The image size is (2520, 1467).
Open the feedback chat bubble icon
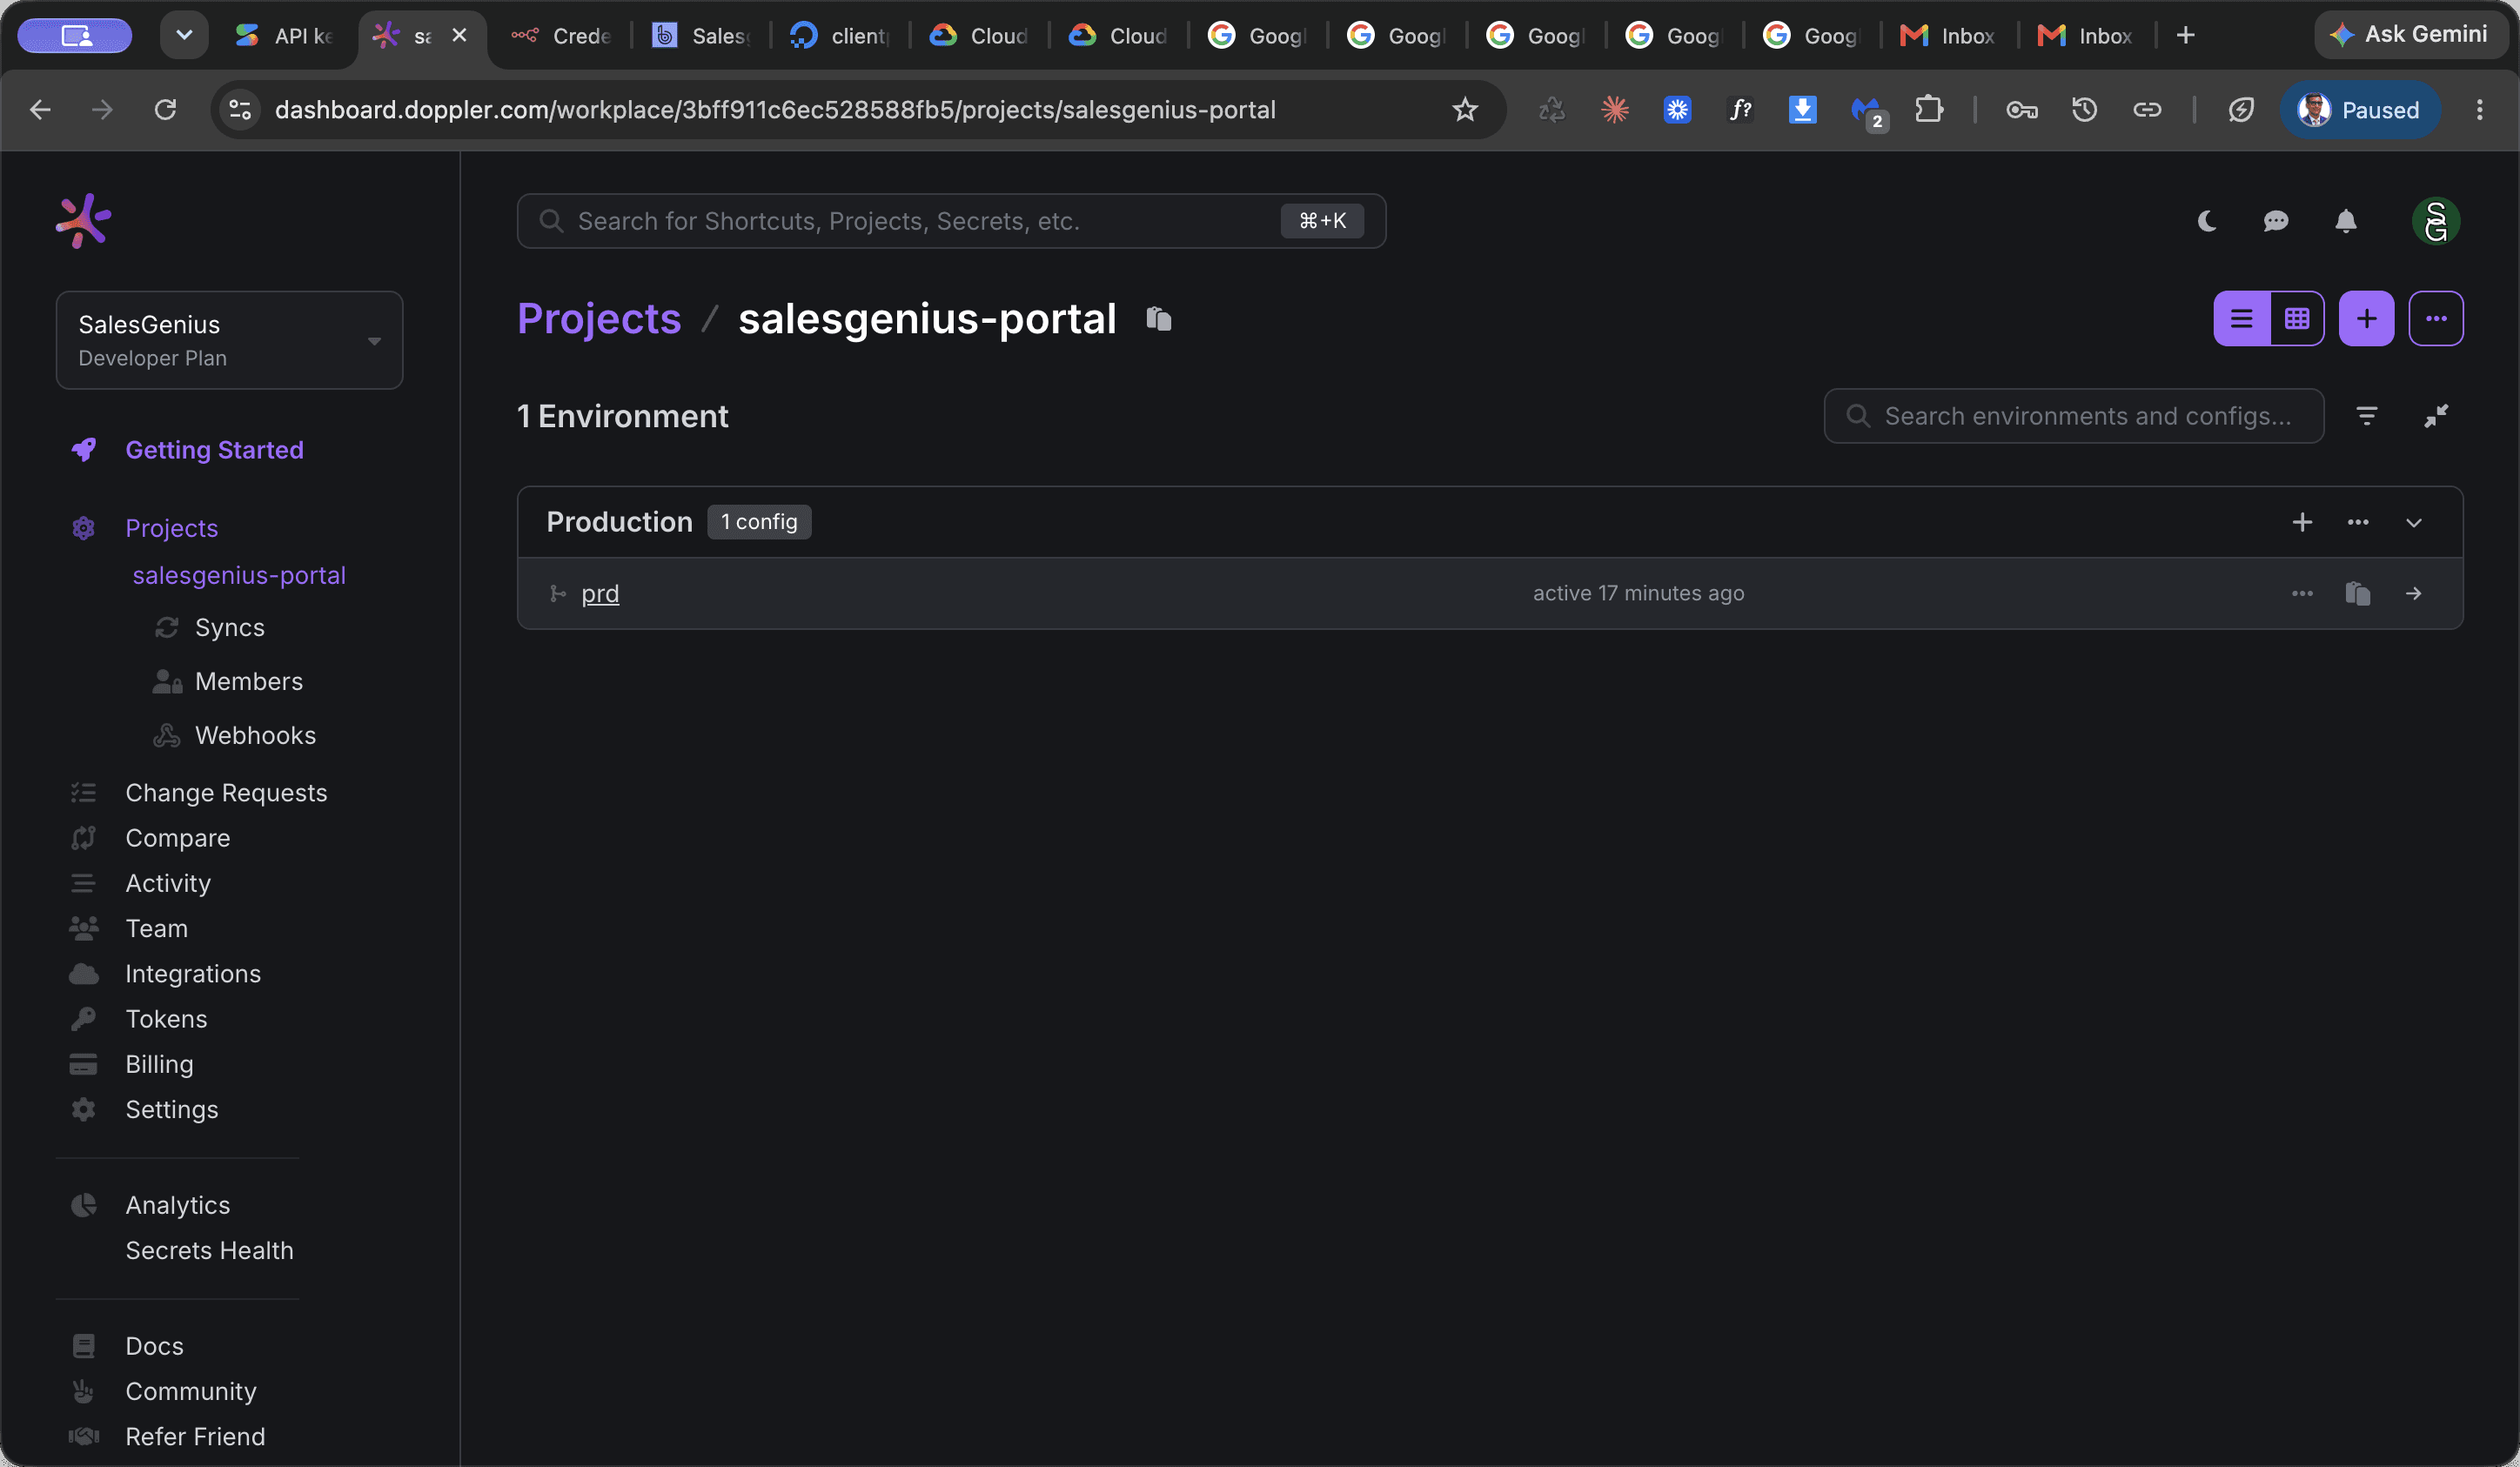pos(2276,221)
